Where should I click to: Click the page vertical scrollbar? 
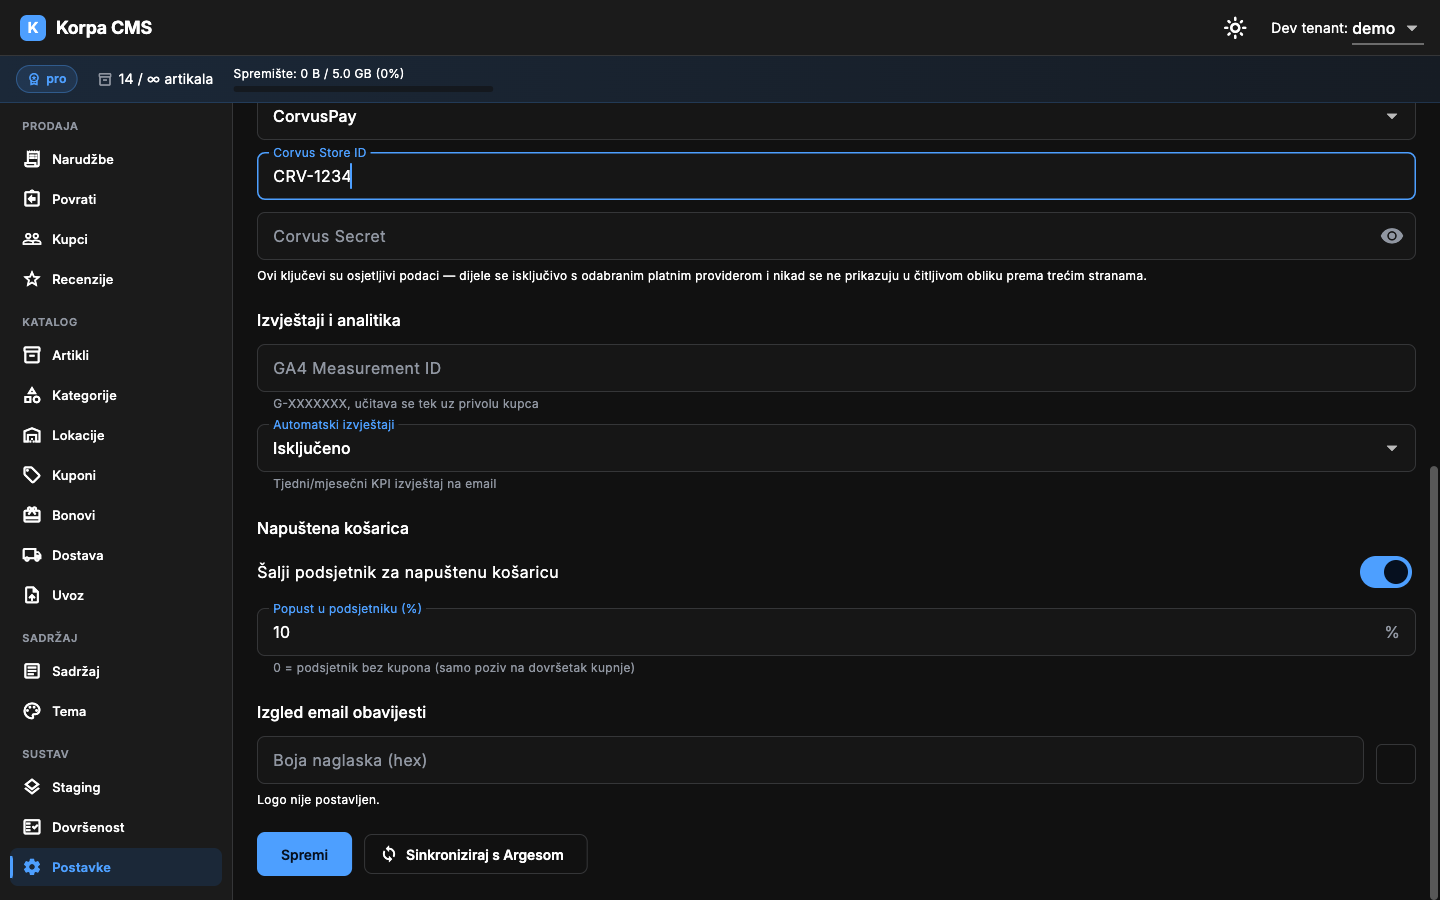[x=1434, y=680]
